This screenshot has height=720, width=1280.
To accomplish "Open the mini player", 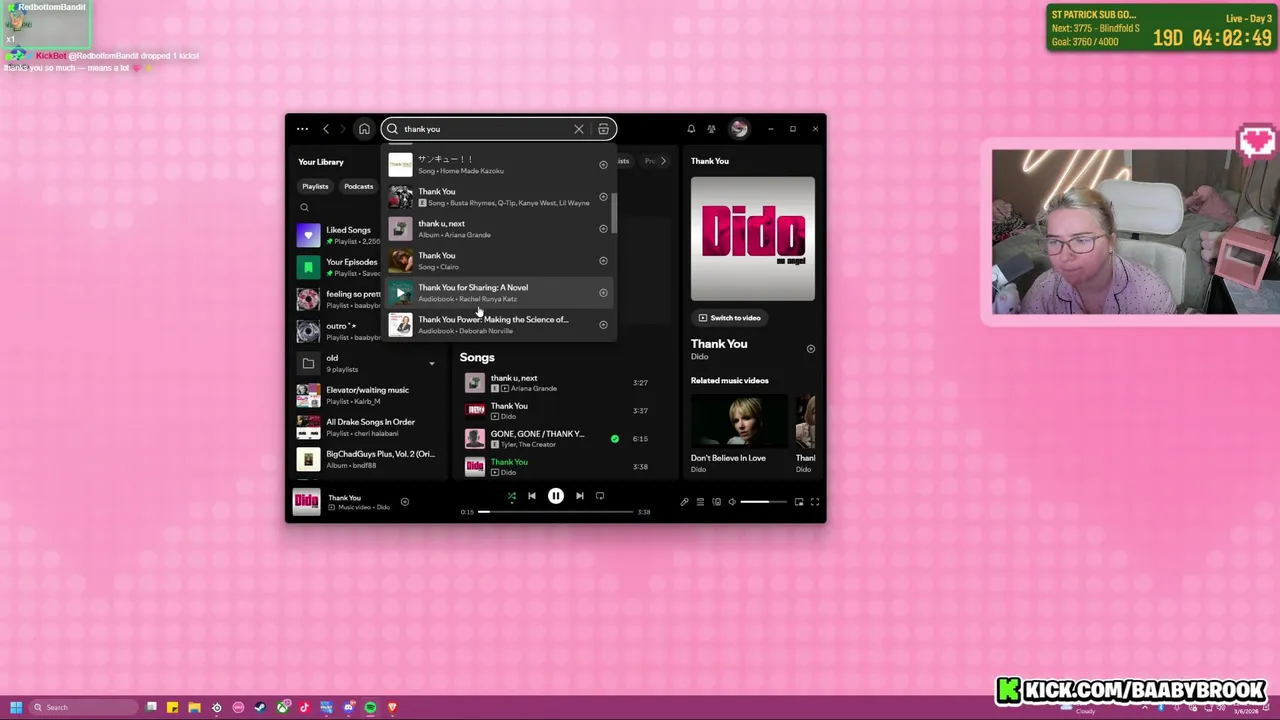I will click(x=799, y=502).
